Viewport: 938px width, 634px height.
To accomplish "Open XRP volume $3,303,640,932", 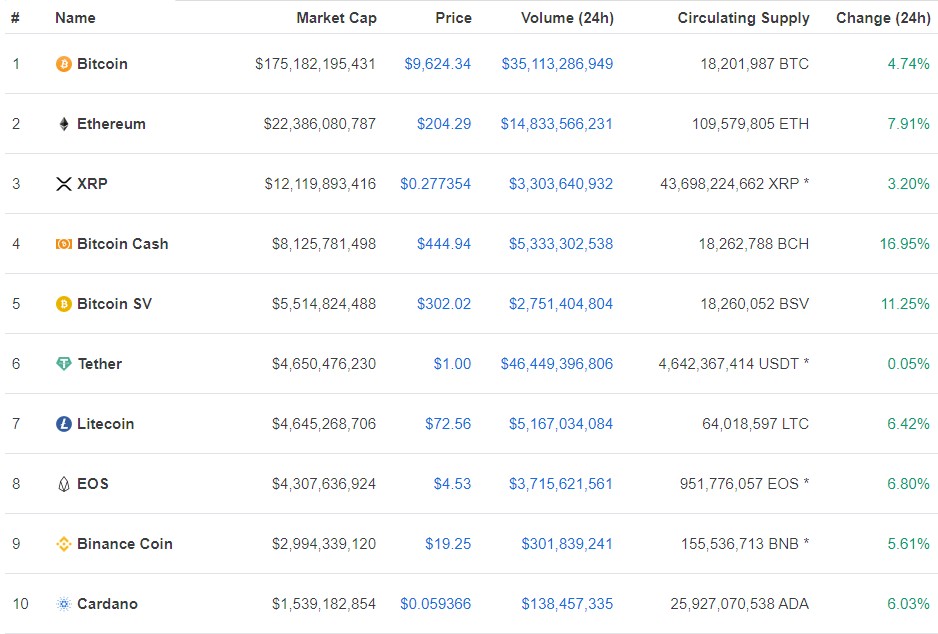I will click(561, 184).
